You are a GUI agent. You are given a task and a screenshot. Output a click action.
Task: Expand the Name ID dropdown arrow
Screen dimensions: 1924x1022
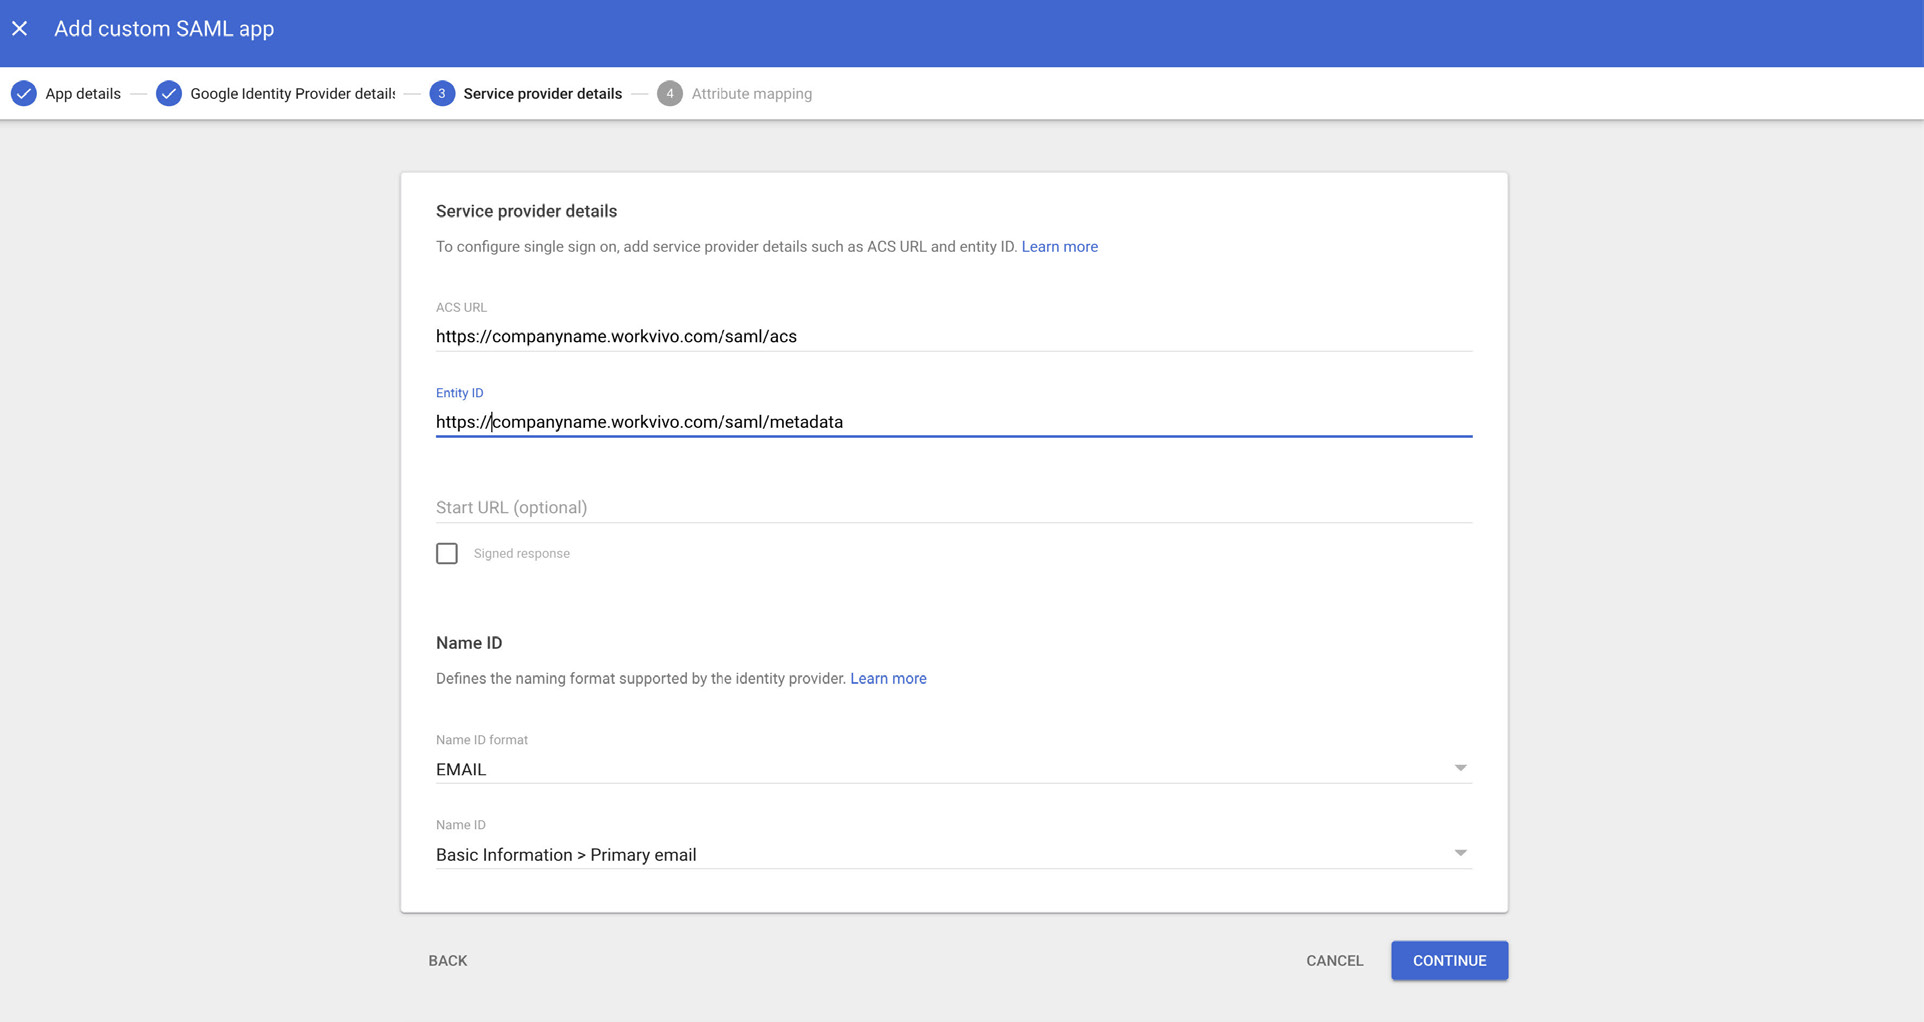1460,854
